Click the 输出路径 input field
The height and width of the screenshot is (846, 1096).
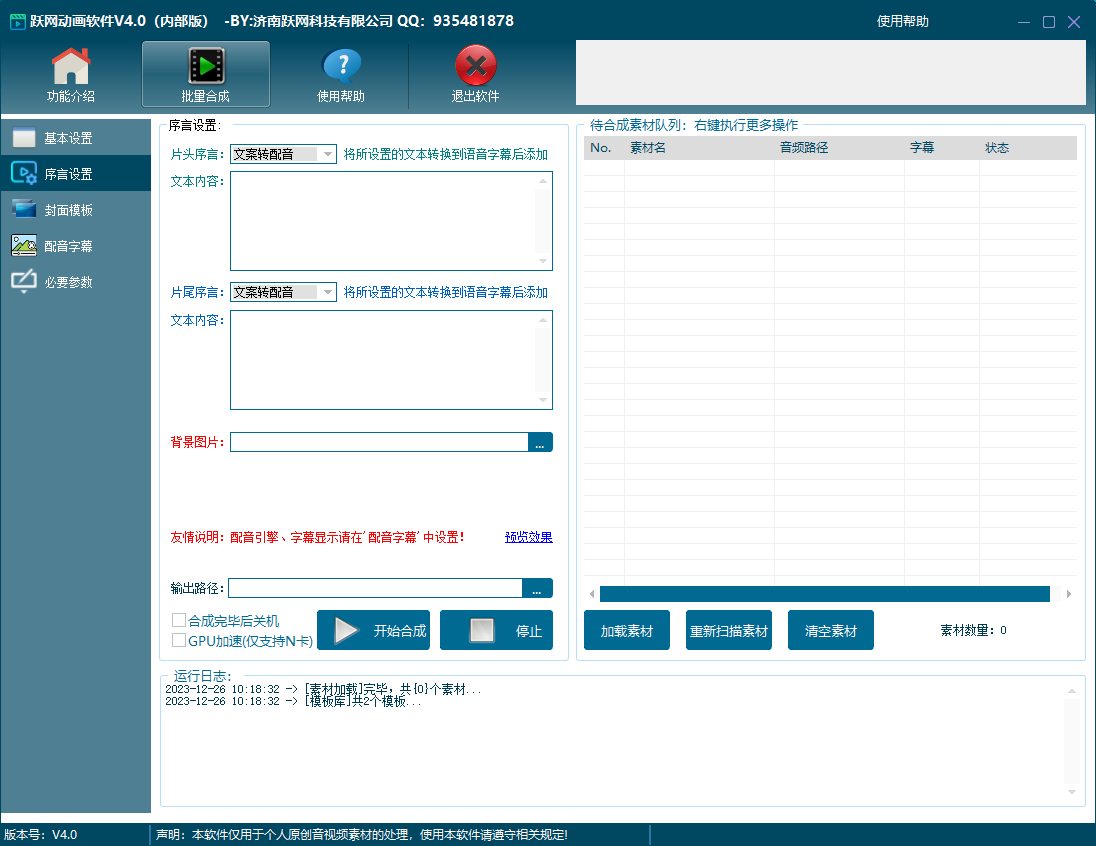[x=376, y=588]
